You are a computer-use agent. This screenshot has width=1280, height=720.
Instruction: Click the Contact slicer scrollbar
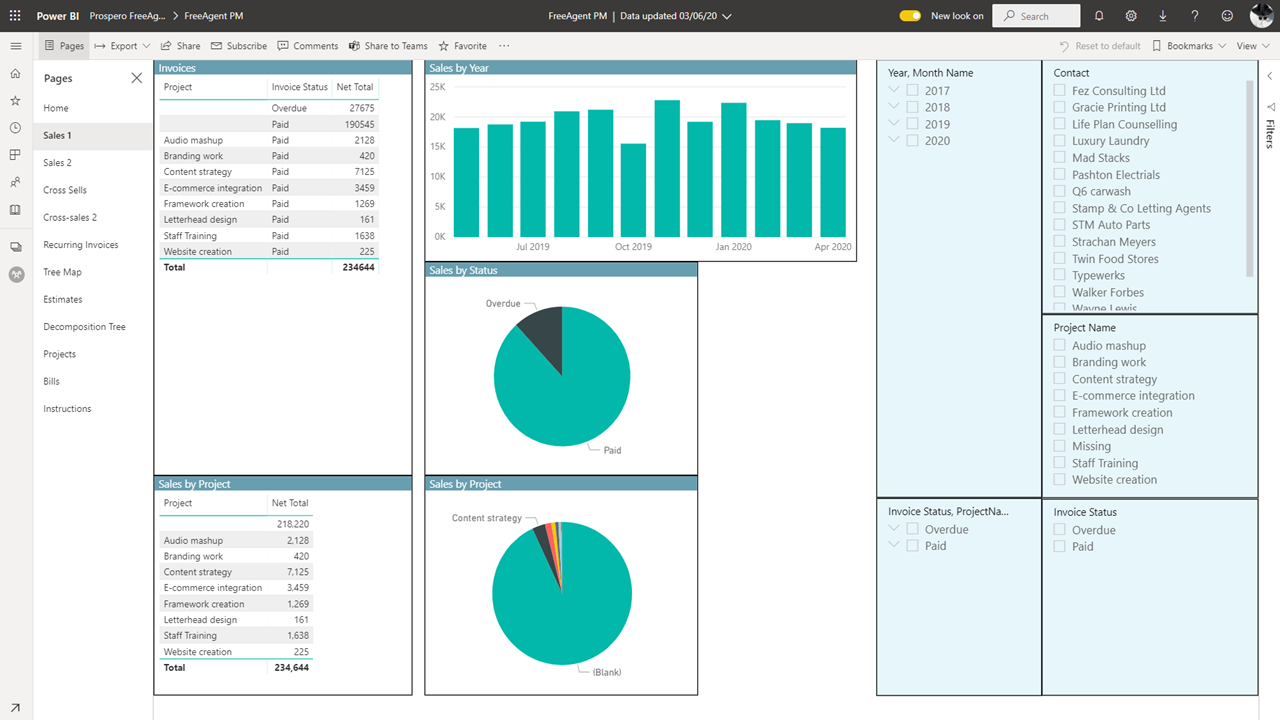click(x=1250, y=178)
